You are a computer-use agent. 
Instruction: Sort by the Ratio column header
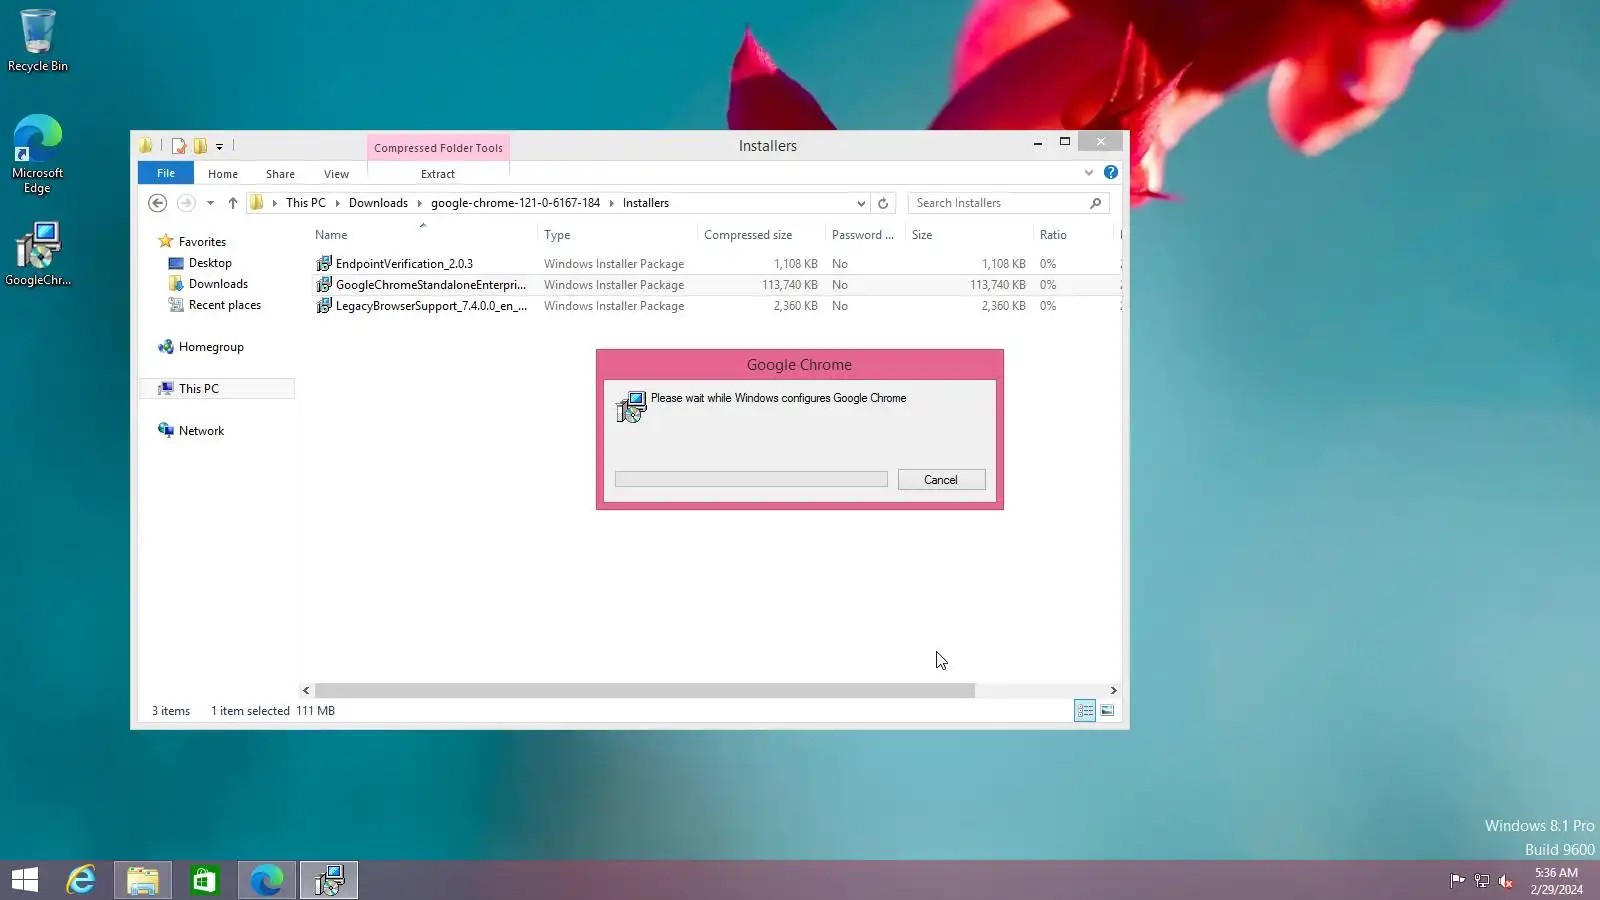(1053, 235)
